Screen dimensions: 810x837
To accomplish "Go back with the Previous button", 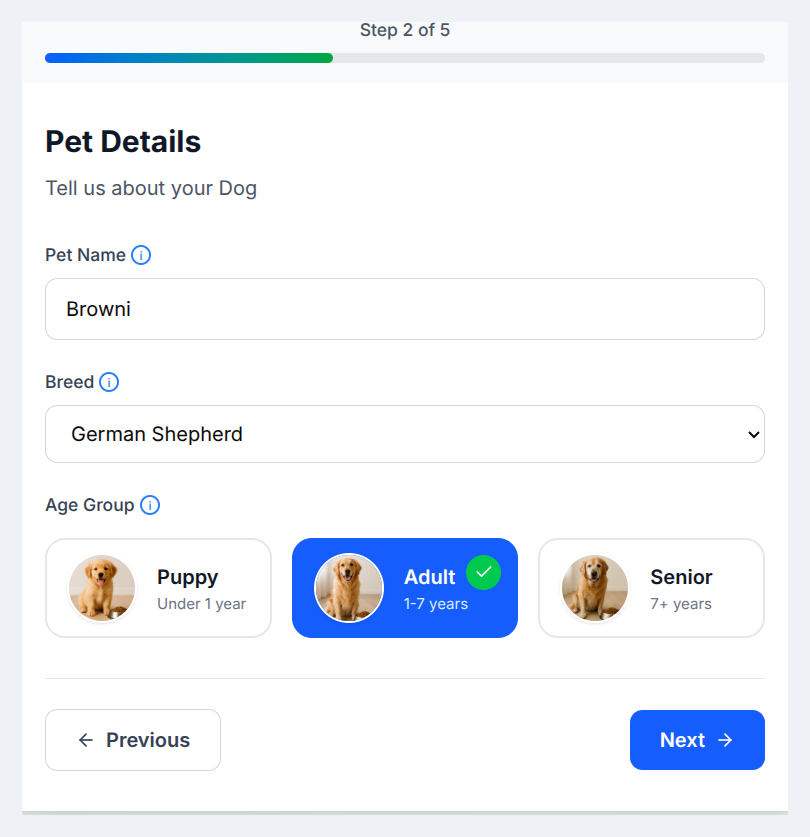I will [x=132, y=740].
